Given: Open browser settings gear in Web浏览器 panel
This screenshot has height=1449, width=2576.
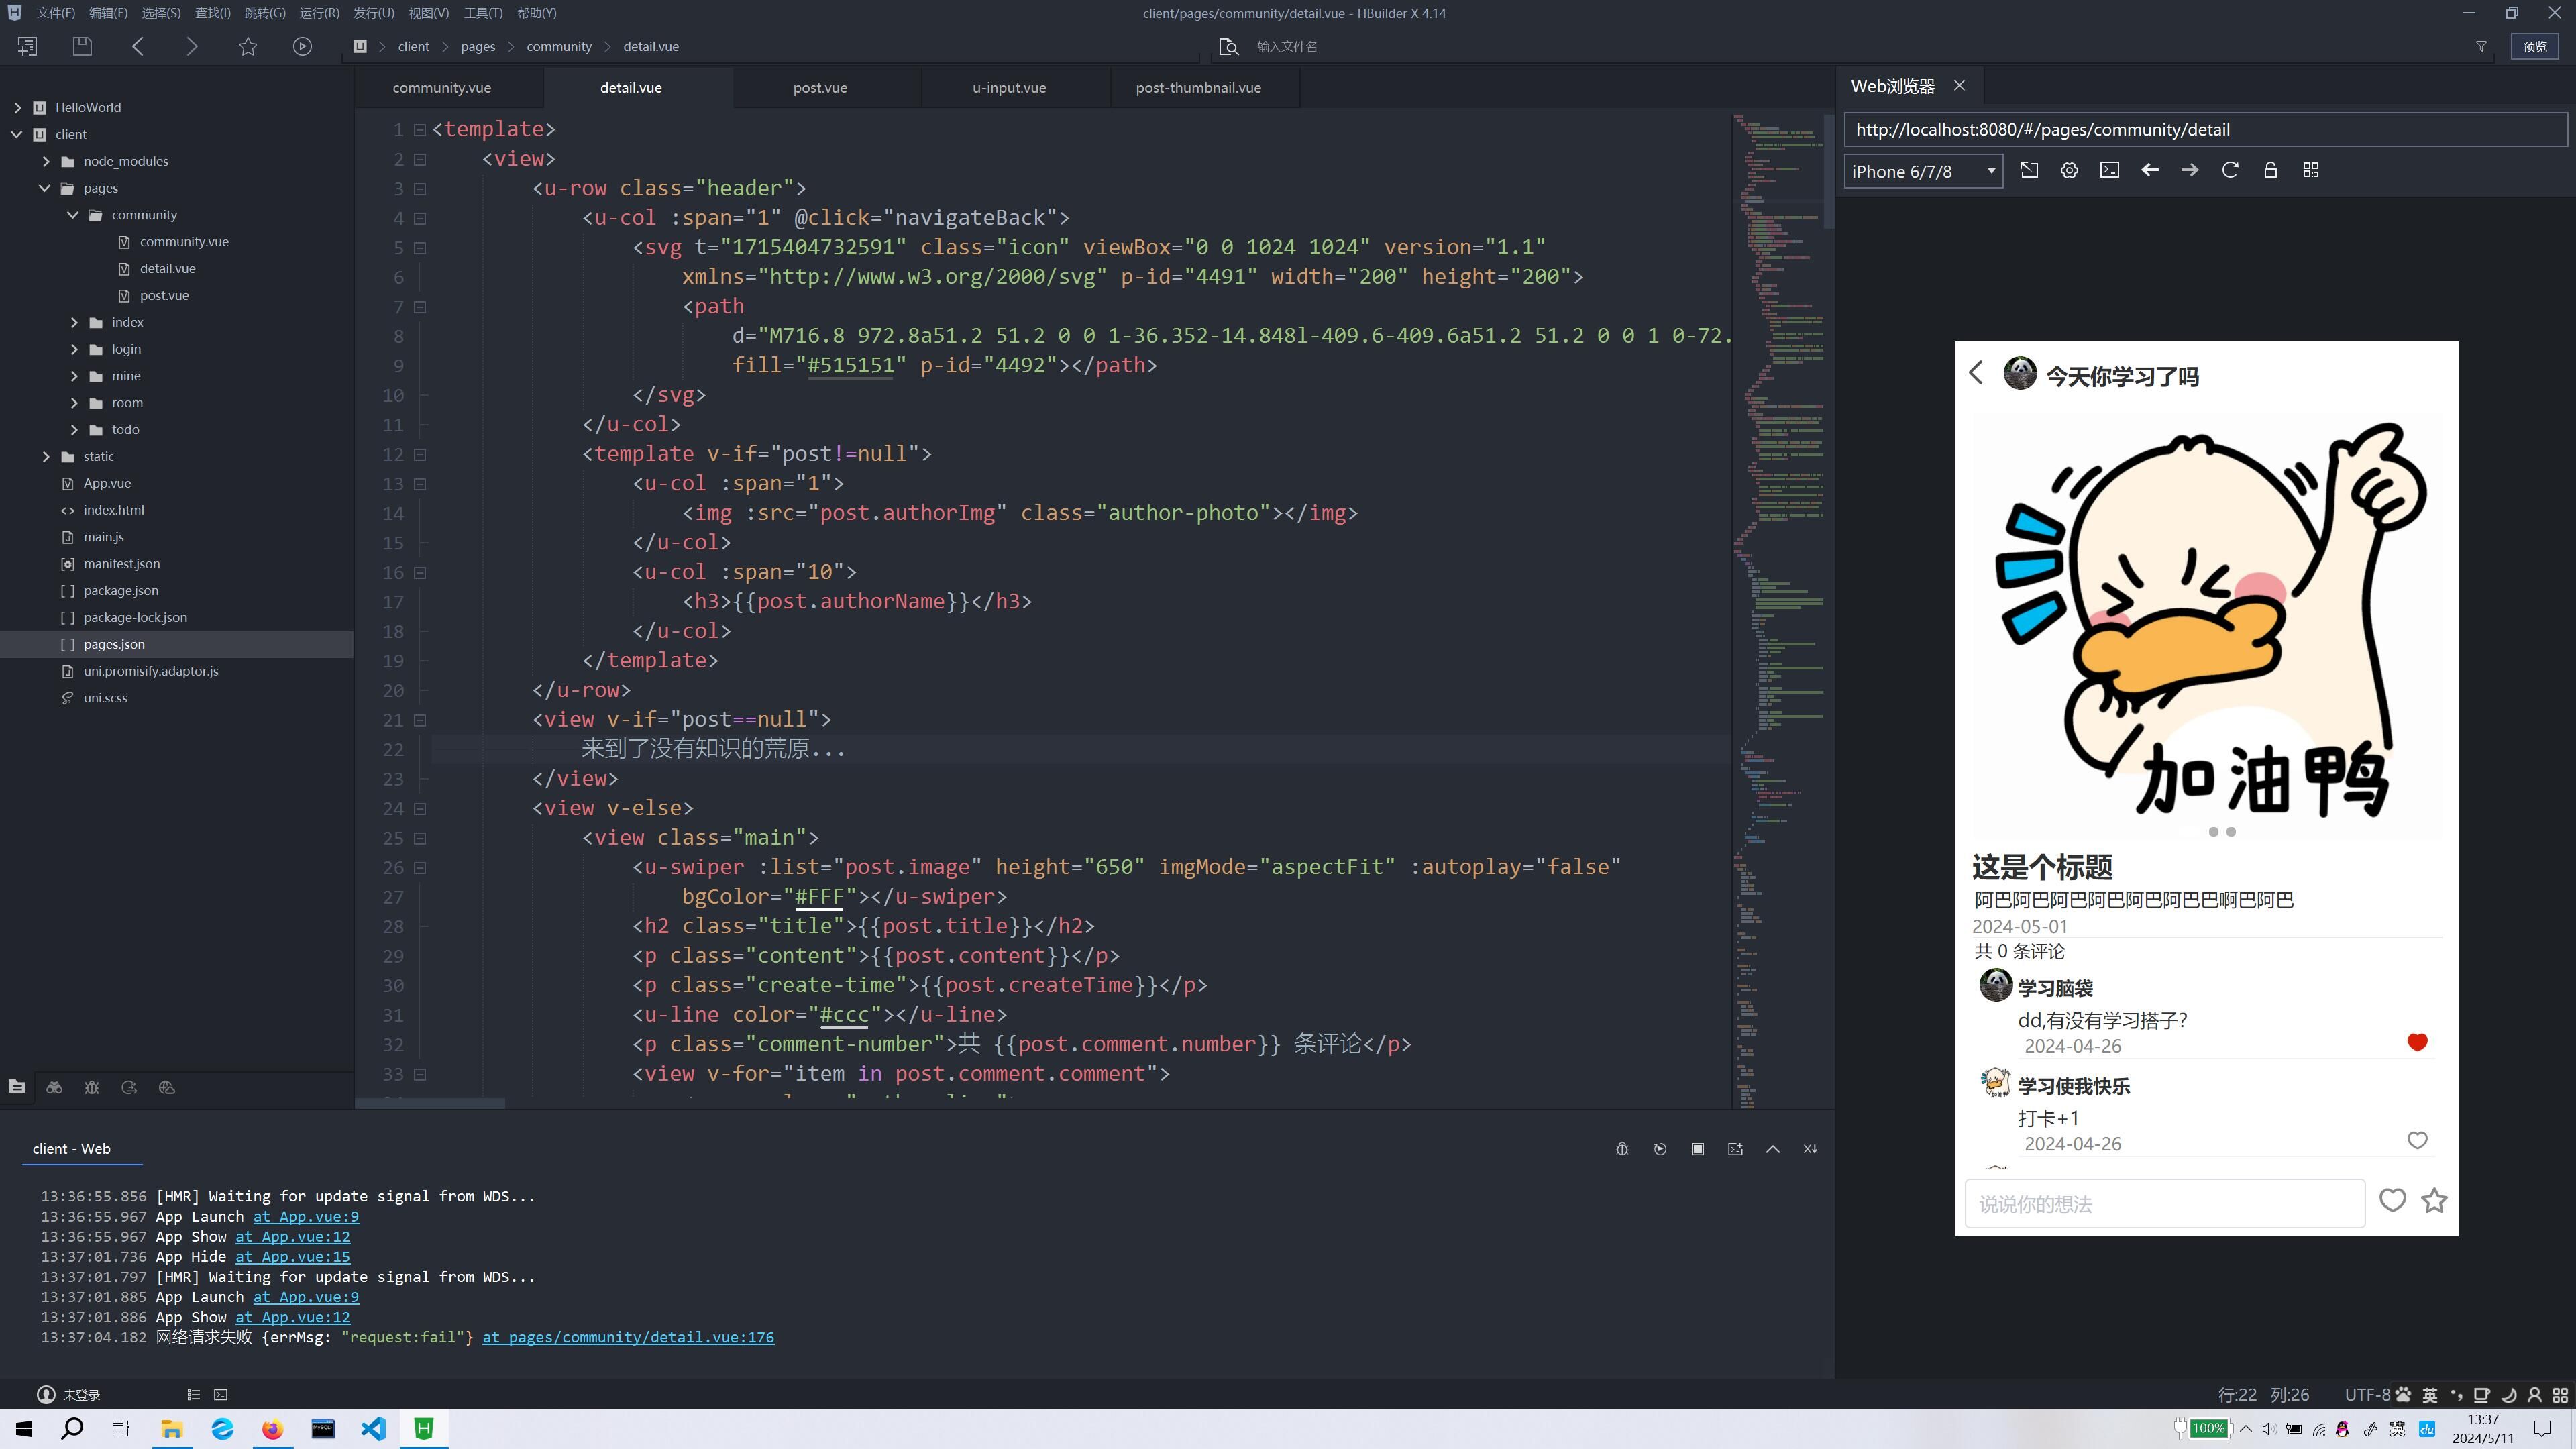Looking at the screenshot, I should pos(2069,170).
